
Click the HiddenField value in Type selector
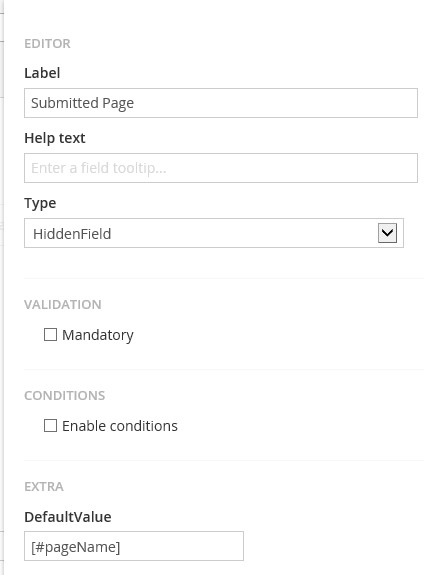coord(72,234)
